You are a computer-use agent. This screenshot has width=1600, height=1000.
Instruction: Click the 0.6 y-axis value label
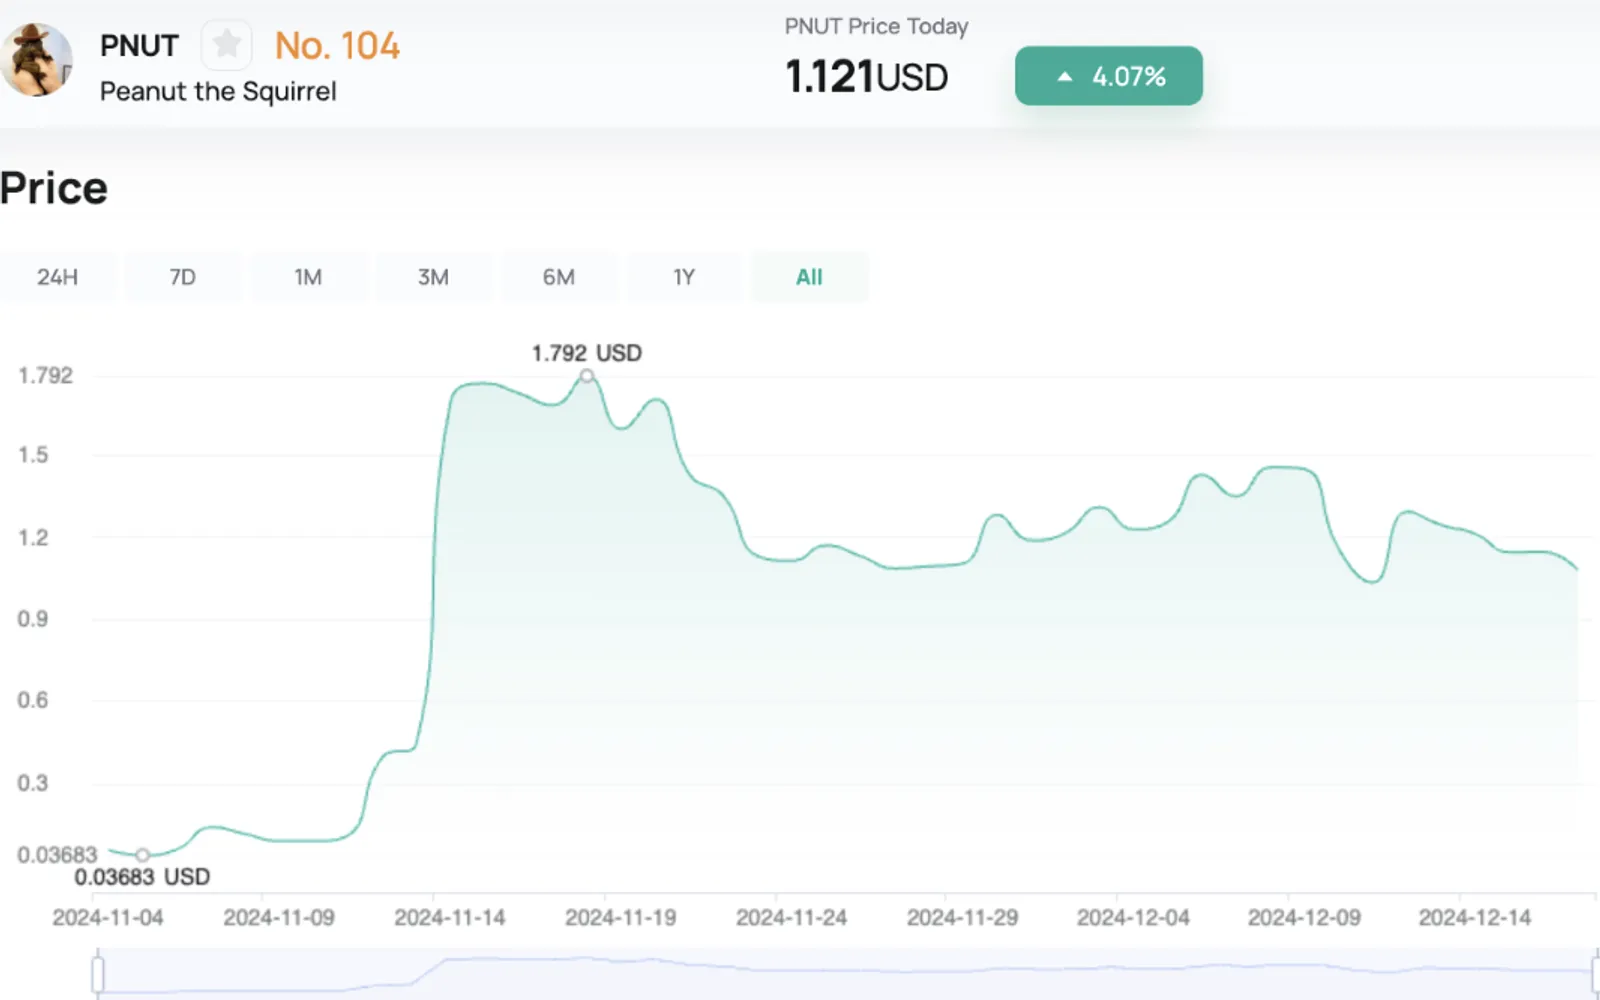point(33,700)
